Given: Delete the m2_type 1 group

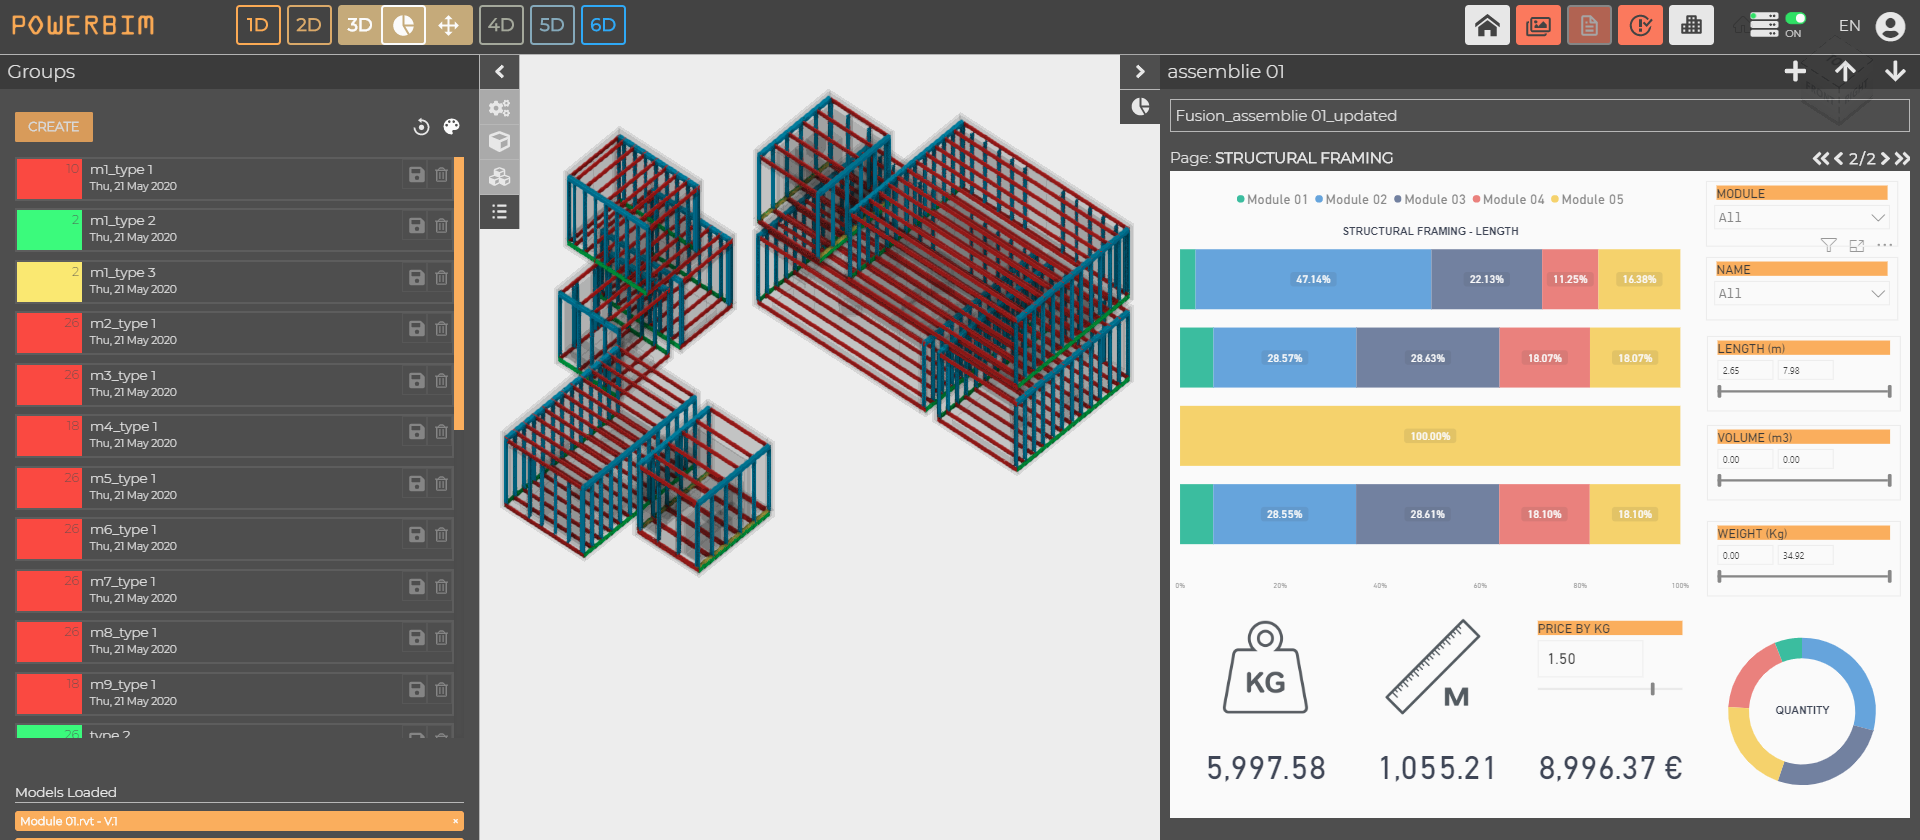Looking at the screenshot, I should coord(441,329).
